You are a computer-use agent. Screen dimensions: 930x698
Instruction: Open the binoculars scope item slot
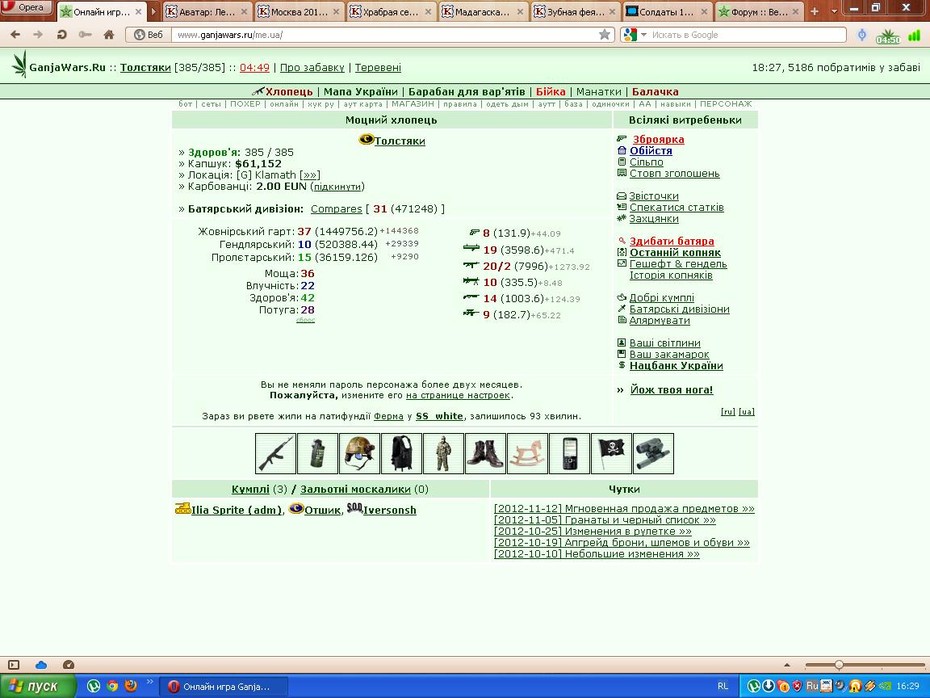click(654, 454)
